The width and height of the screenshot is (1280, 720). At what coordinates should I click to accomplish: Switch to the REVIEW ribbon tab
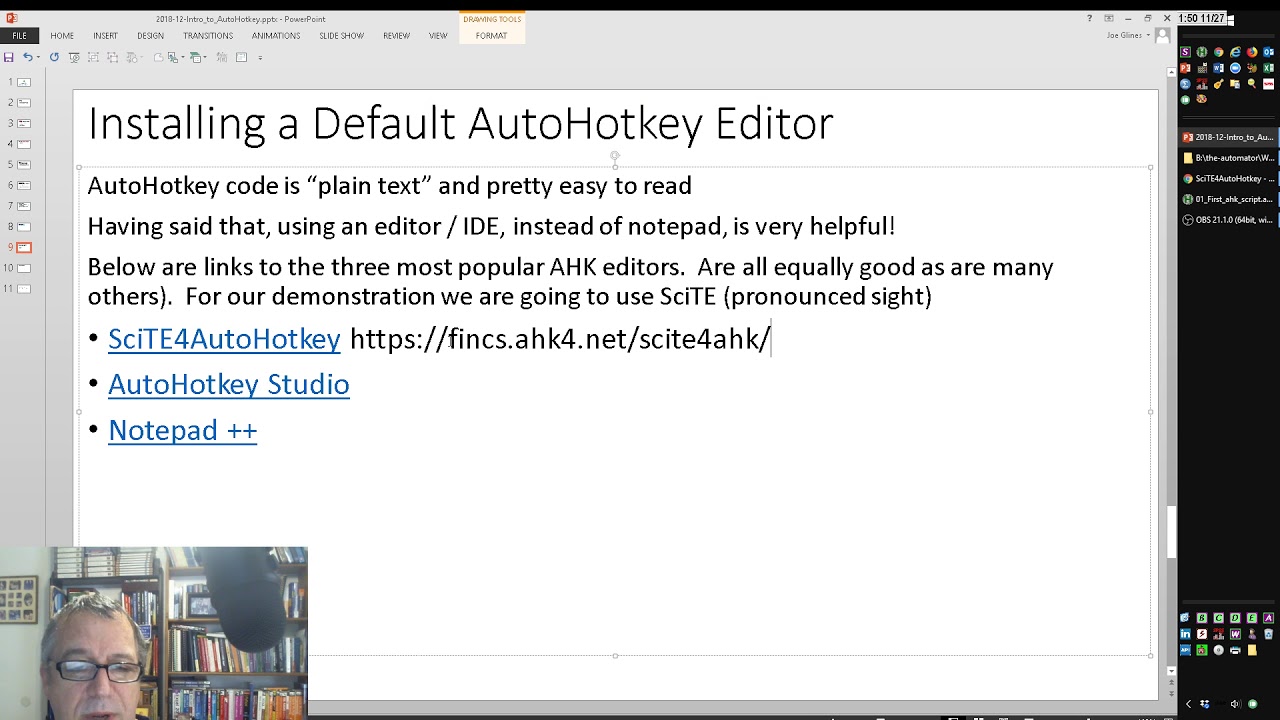[396, 35]
